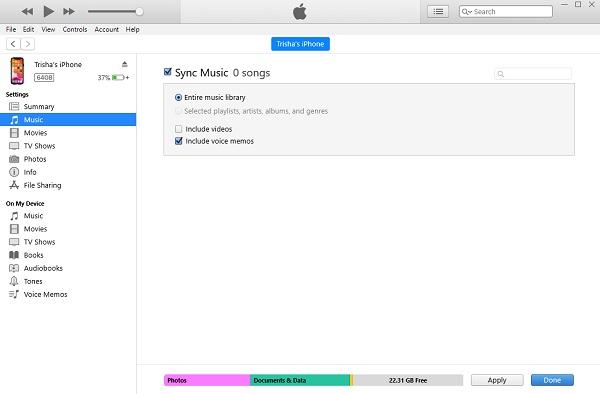Open Movies under On My Device
Viewport: 600px width, 394px height.
(68, 229)
